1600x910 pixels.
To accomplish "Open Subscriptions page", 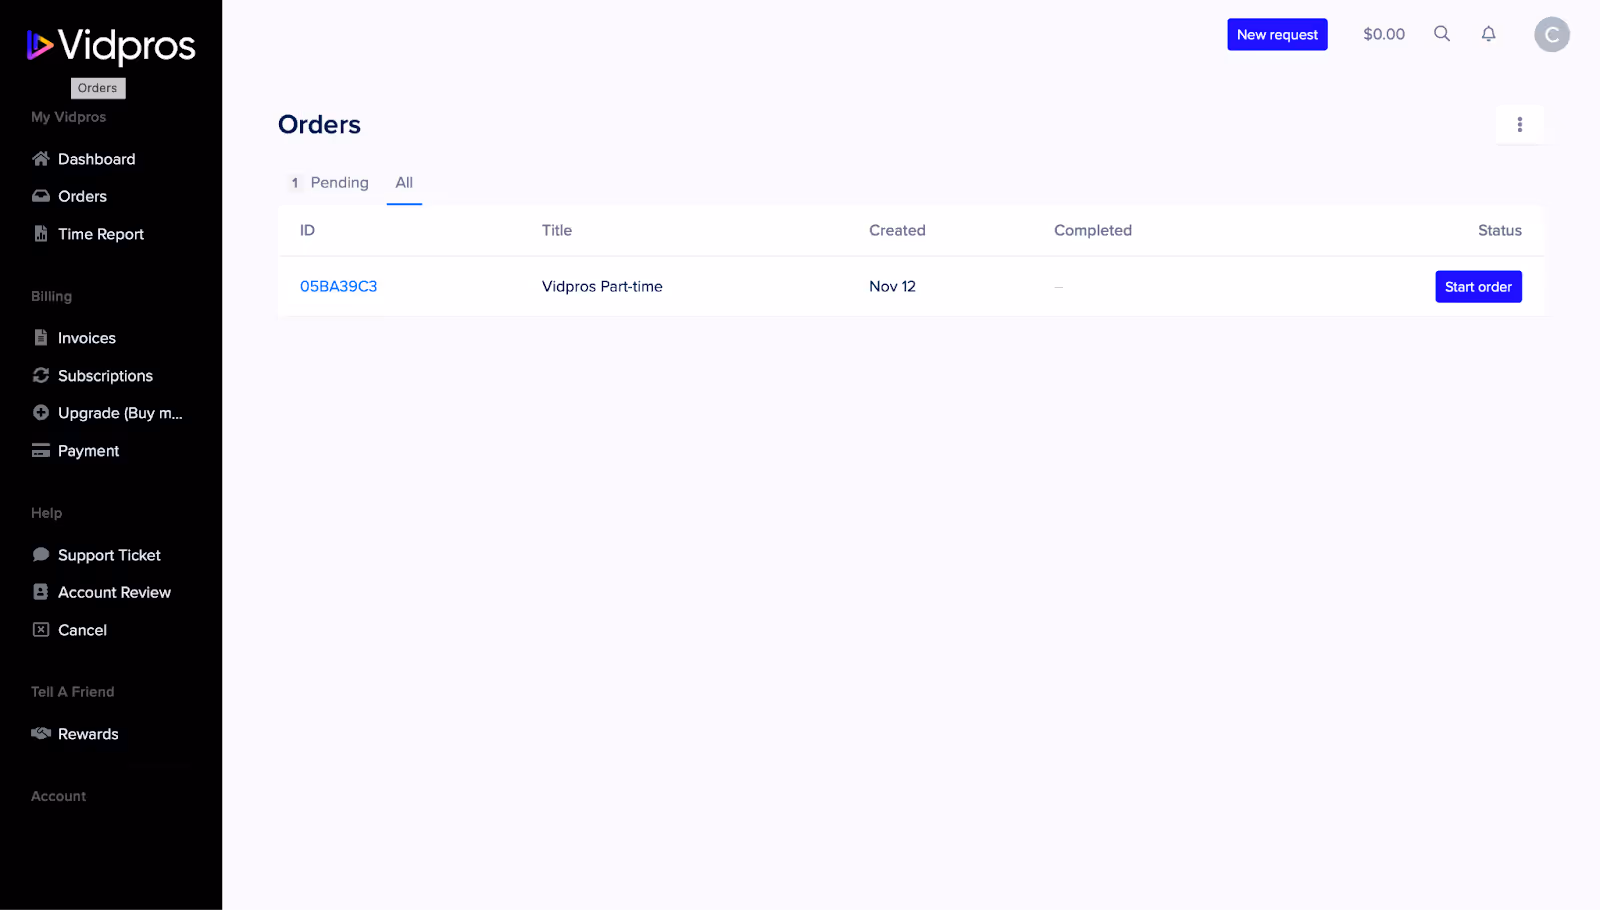I will 105,376.
